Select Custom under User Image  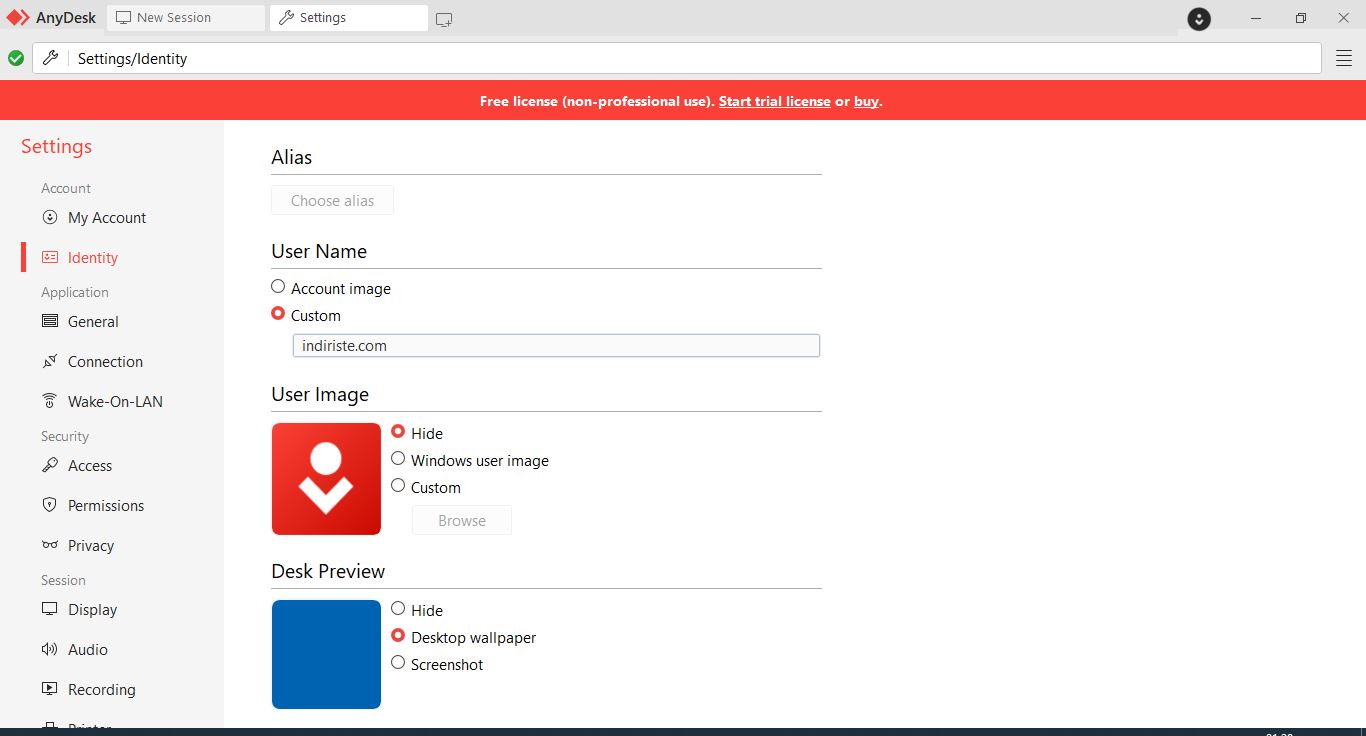coord(398,486)
